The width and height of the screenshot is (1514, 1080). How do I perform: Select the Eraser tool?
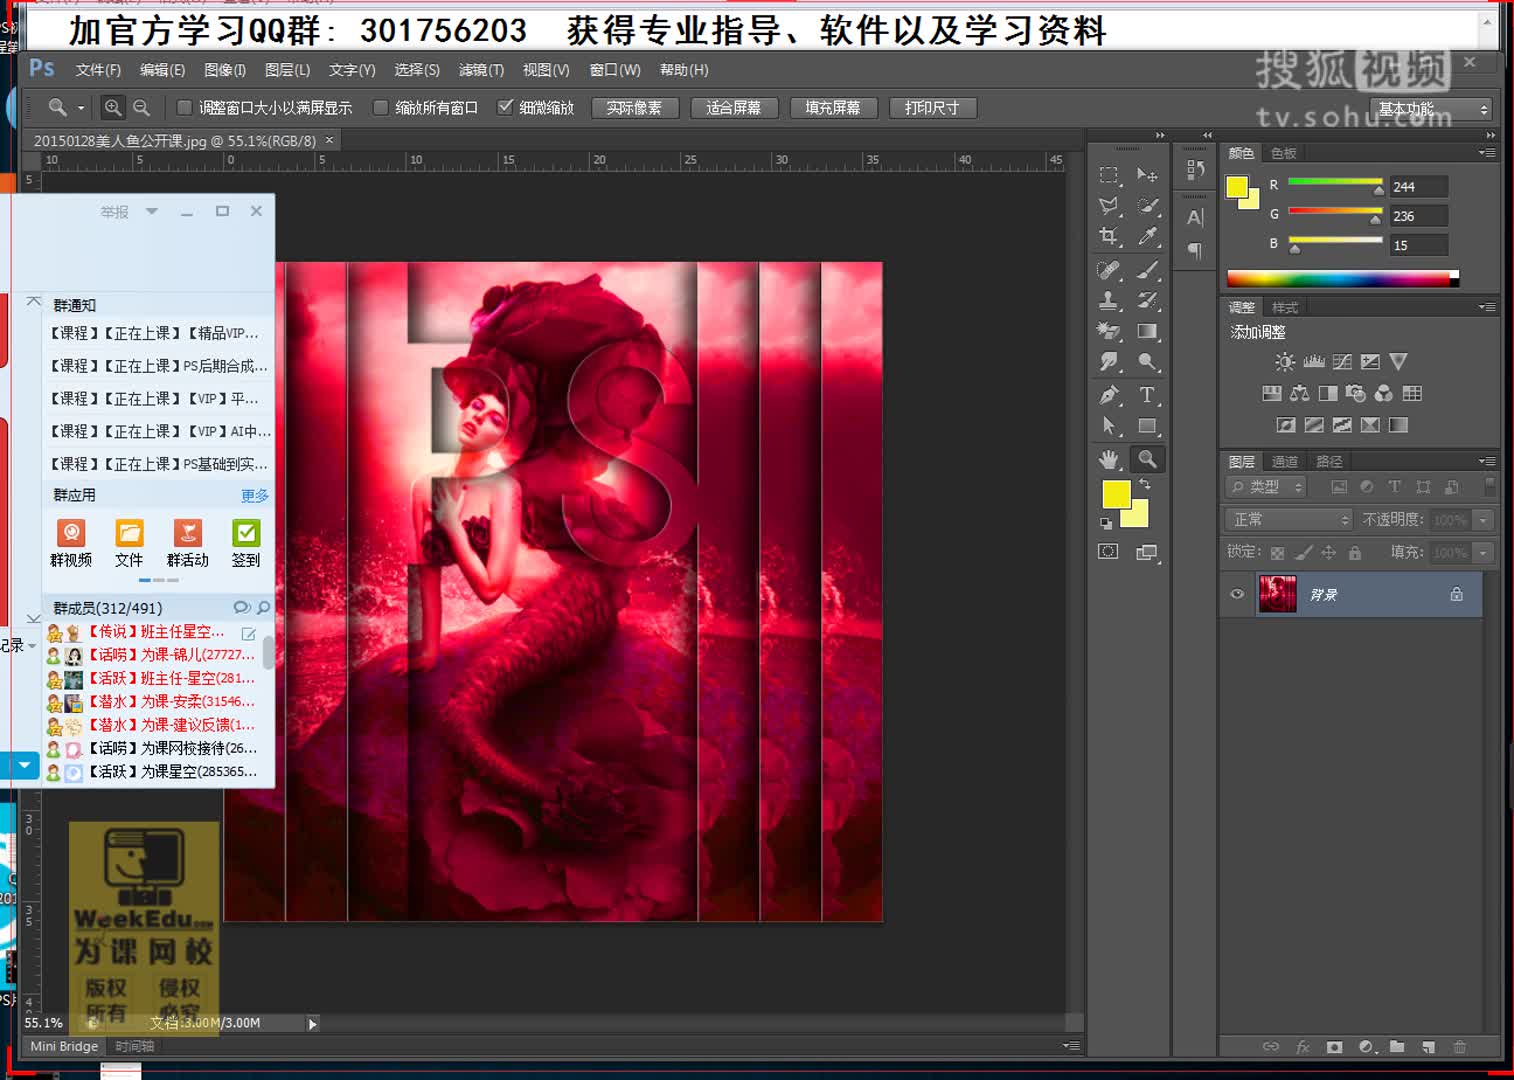click(x=1108, y=331)
